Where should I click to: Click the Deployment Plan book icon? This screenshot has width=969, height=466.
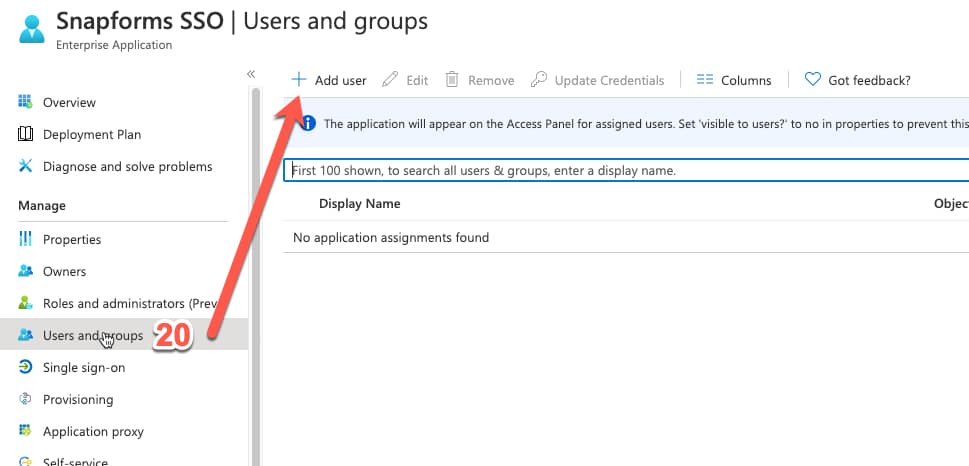tap(26, 134)
